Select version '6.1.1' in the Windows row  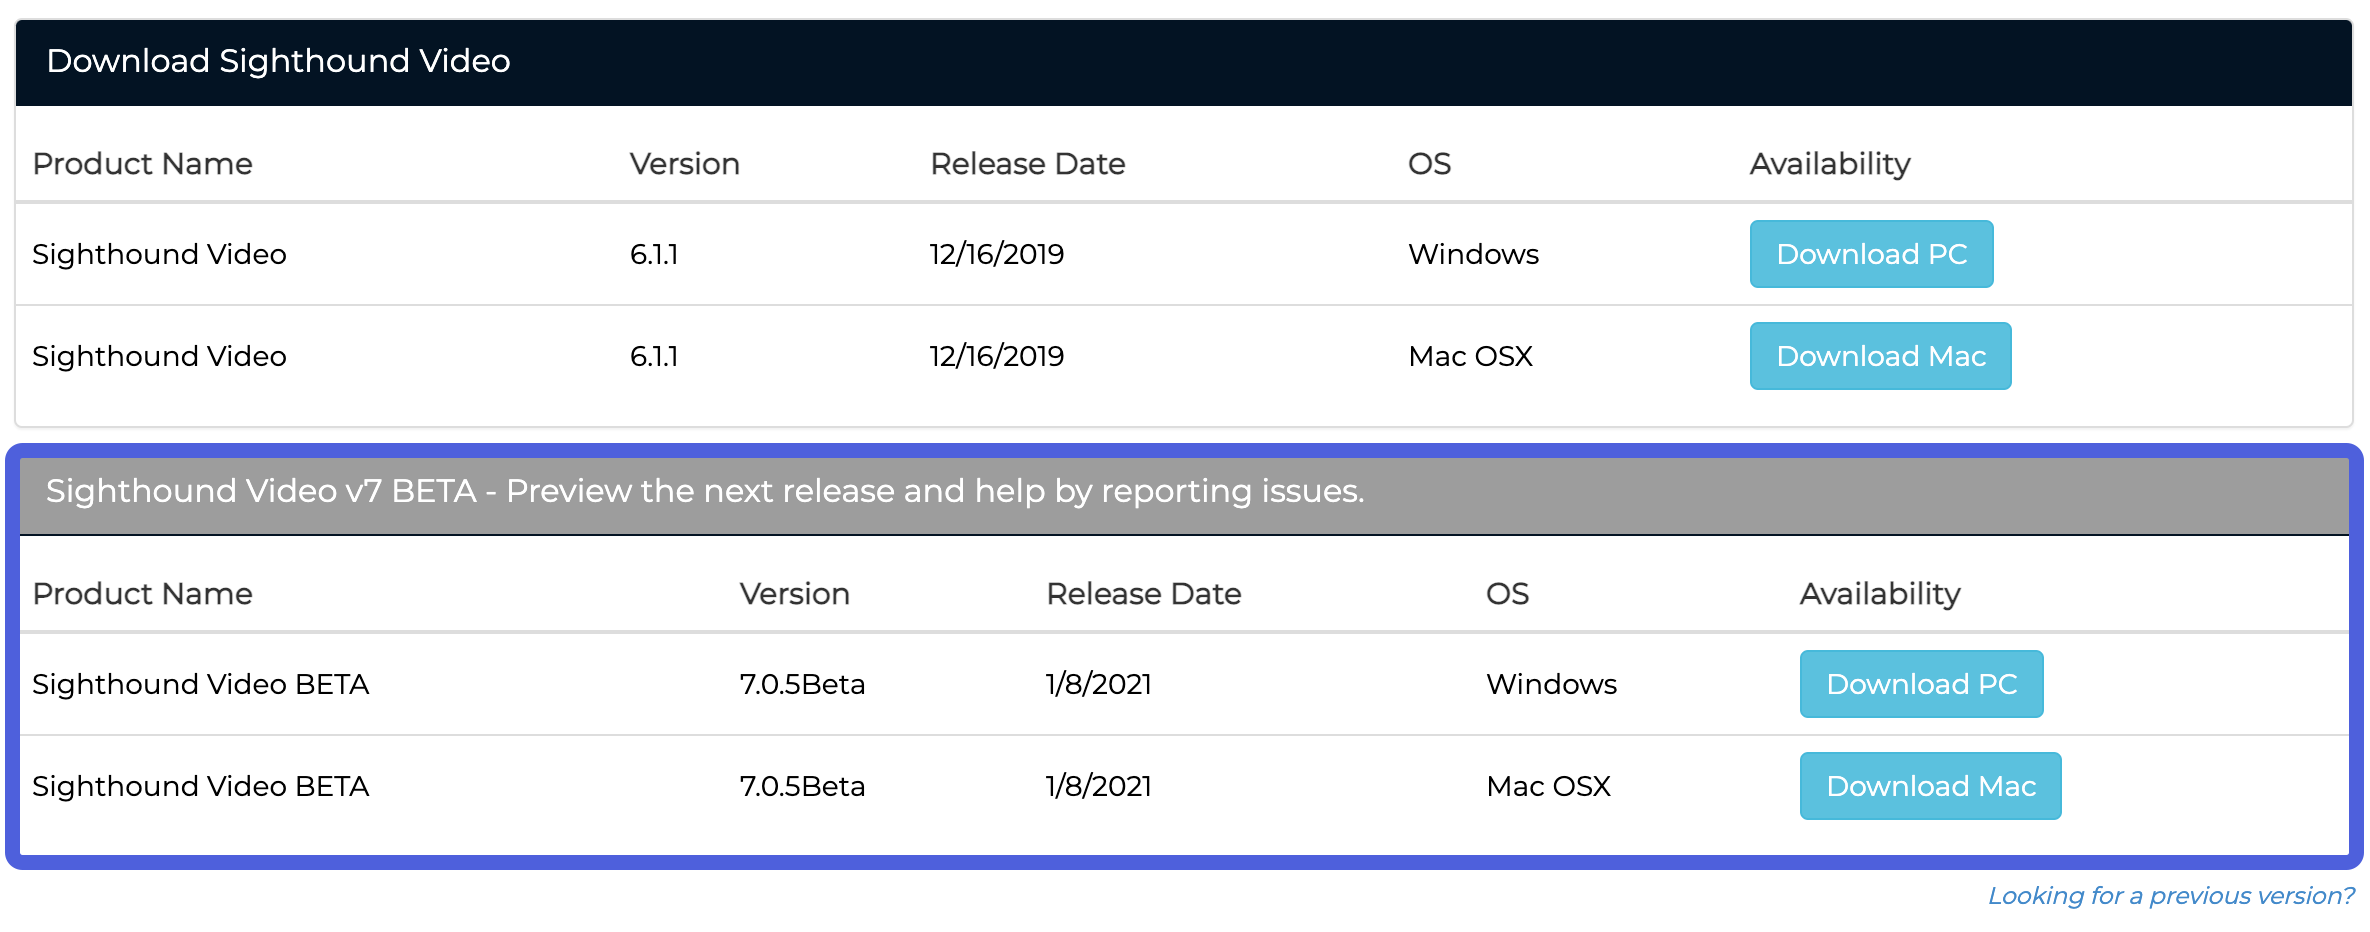(x=654, y=255)
